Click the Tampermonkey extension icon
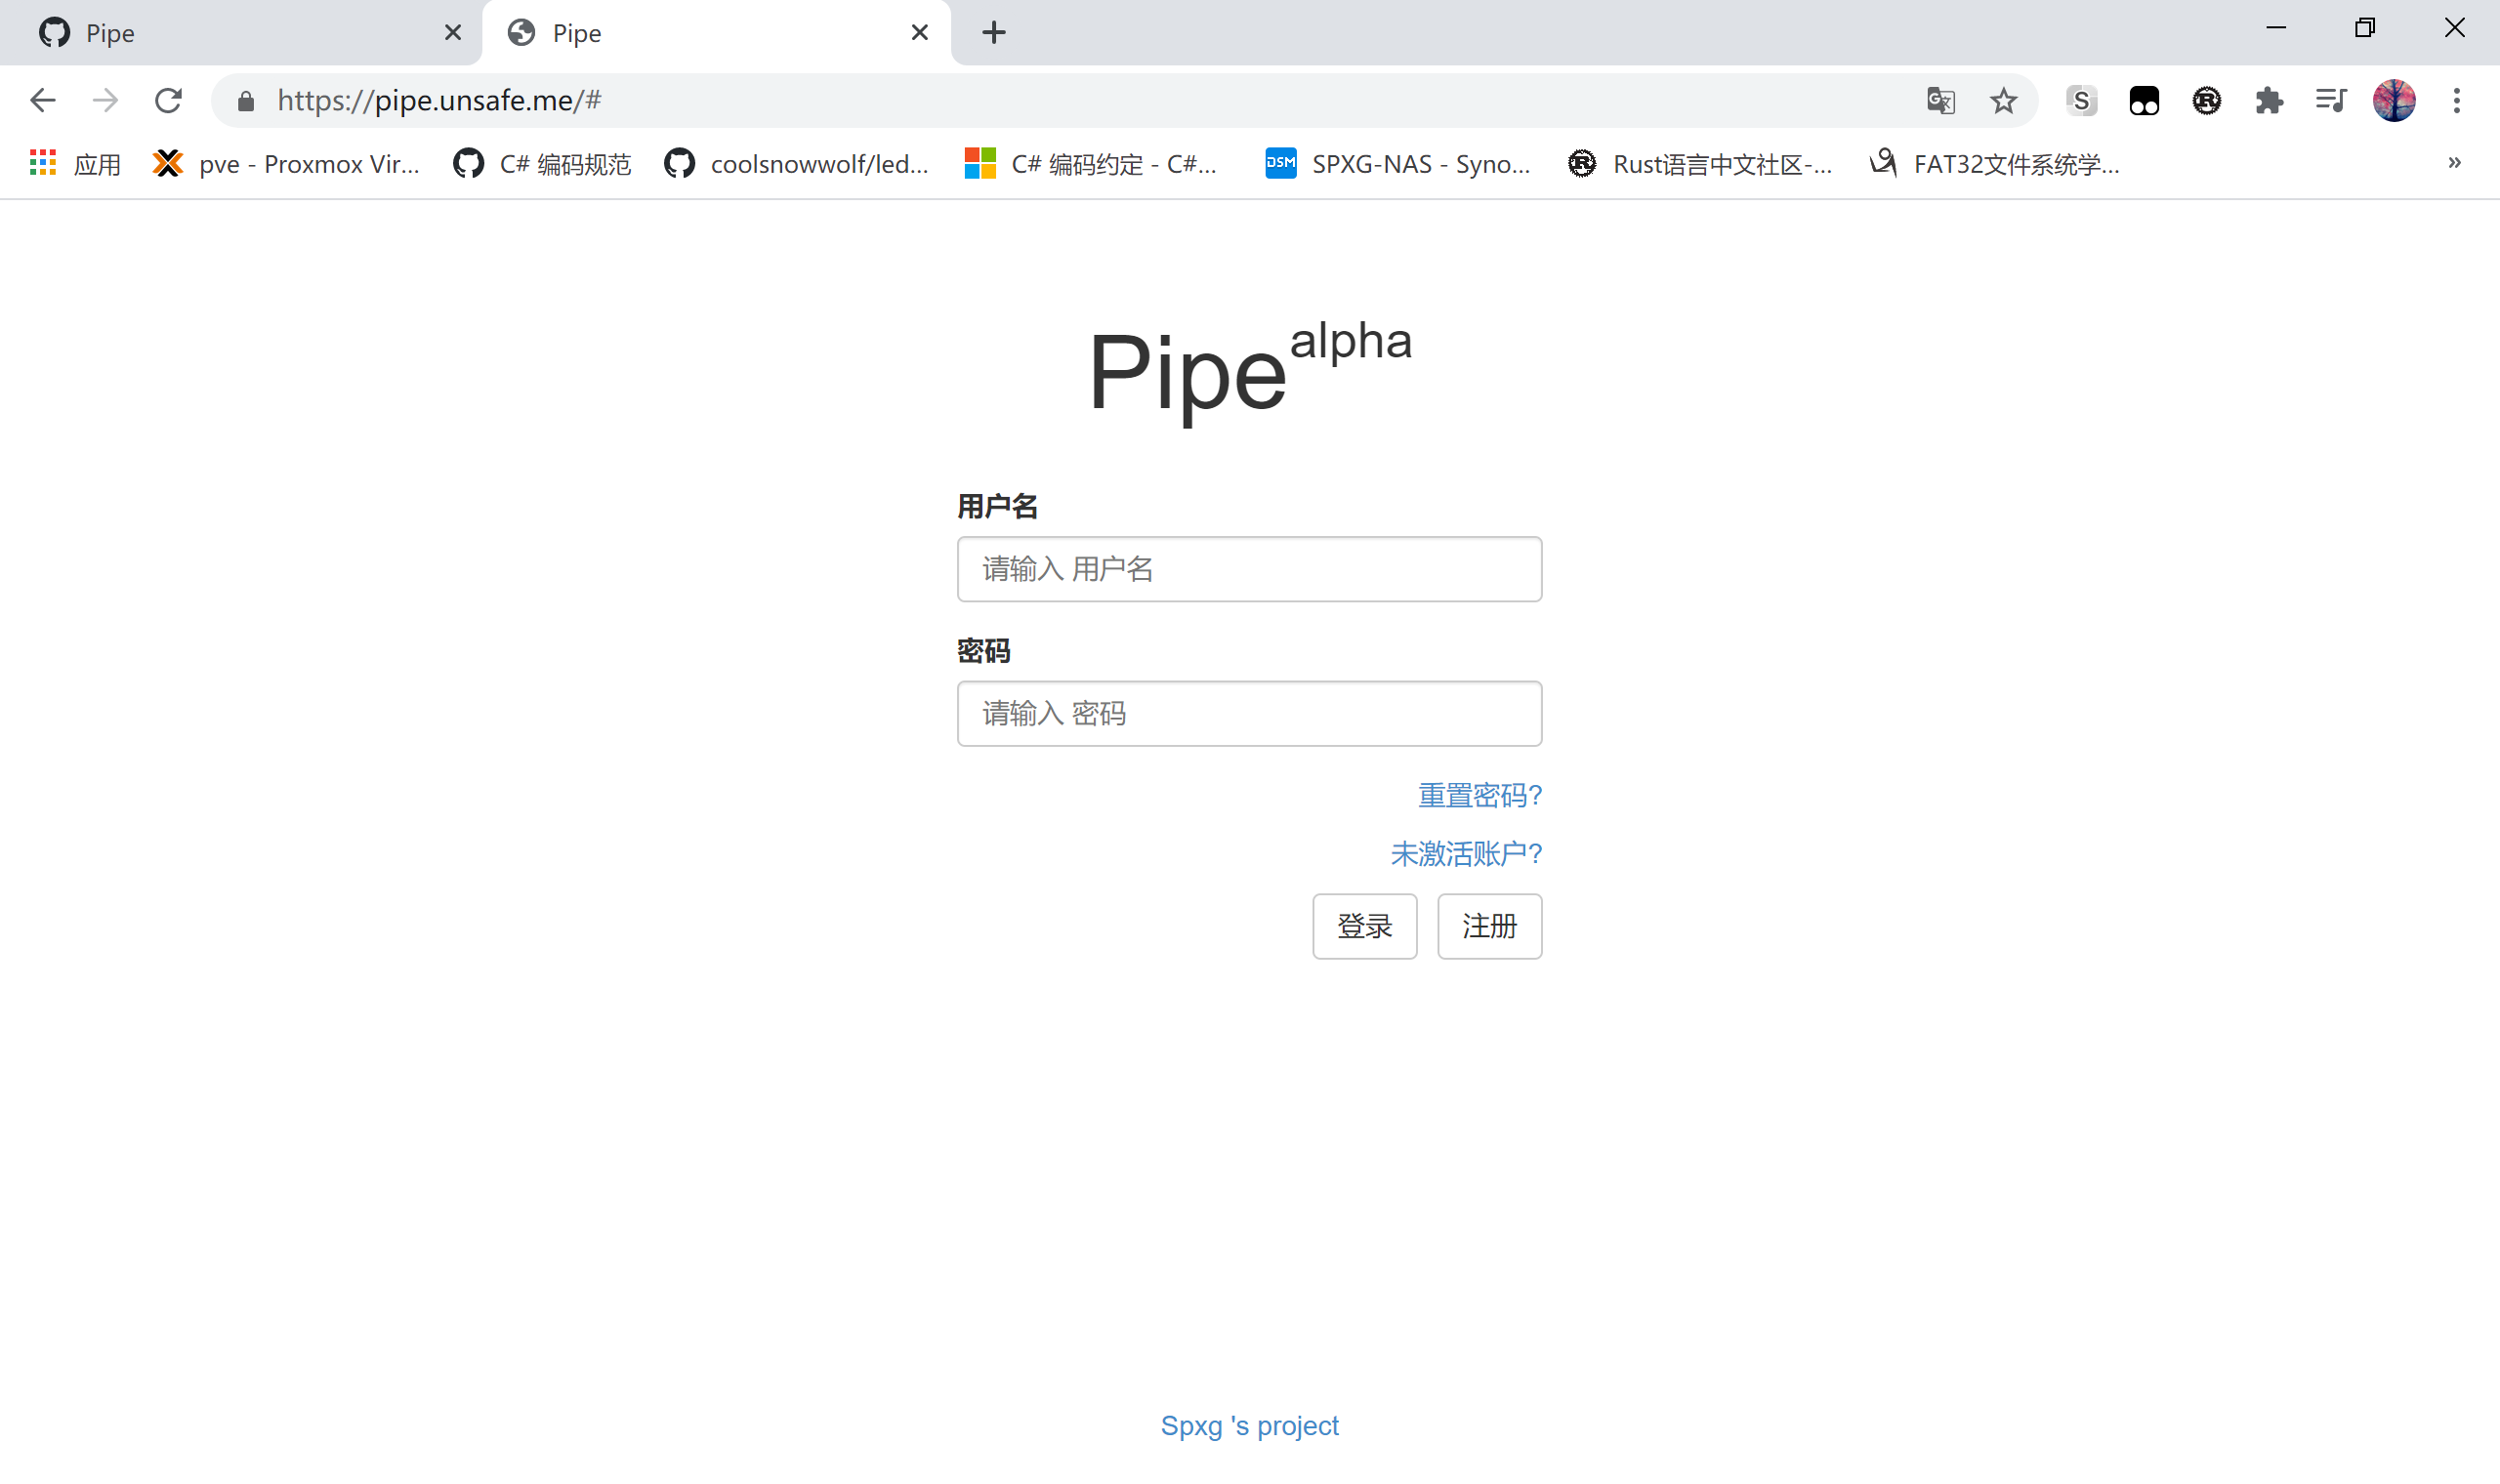 pyautogui.click(x=2144, y=101)
